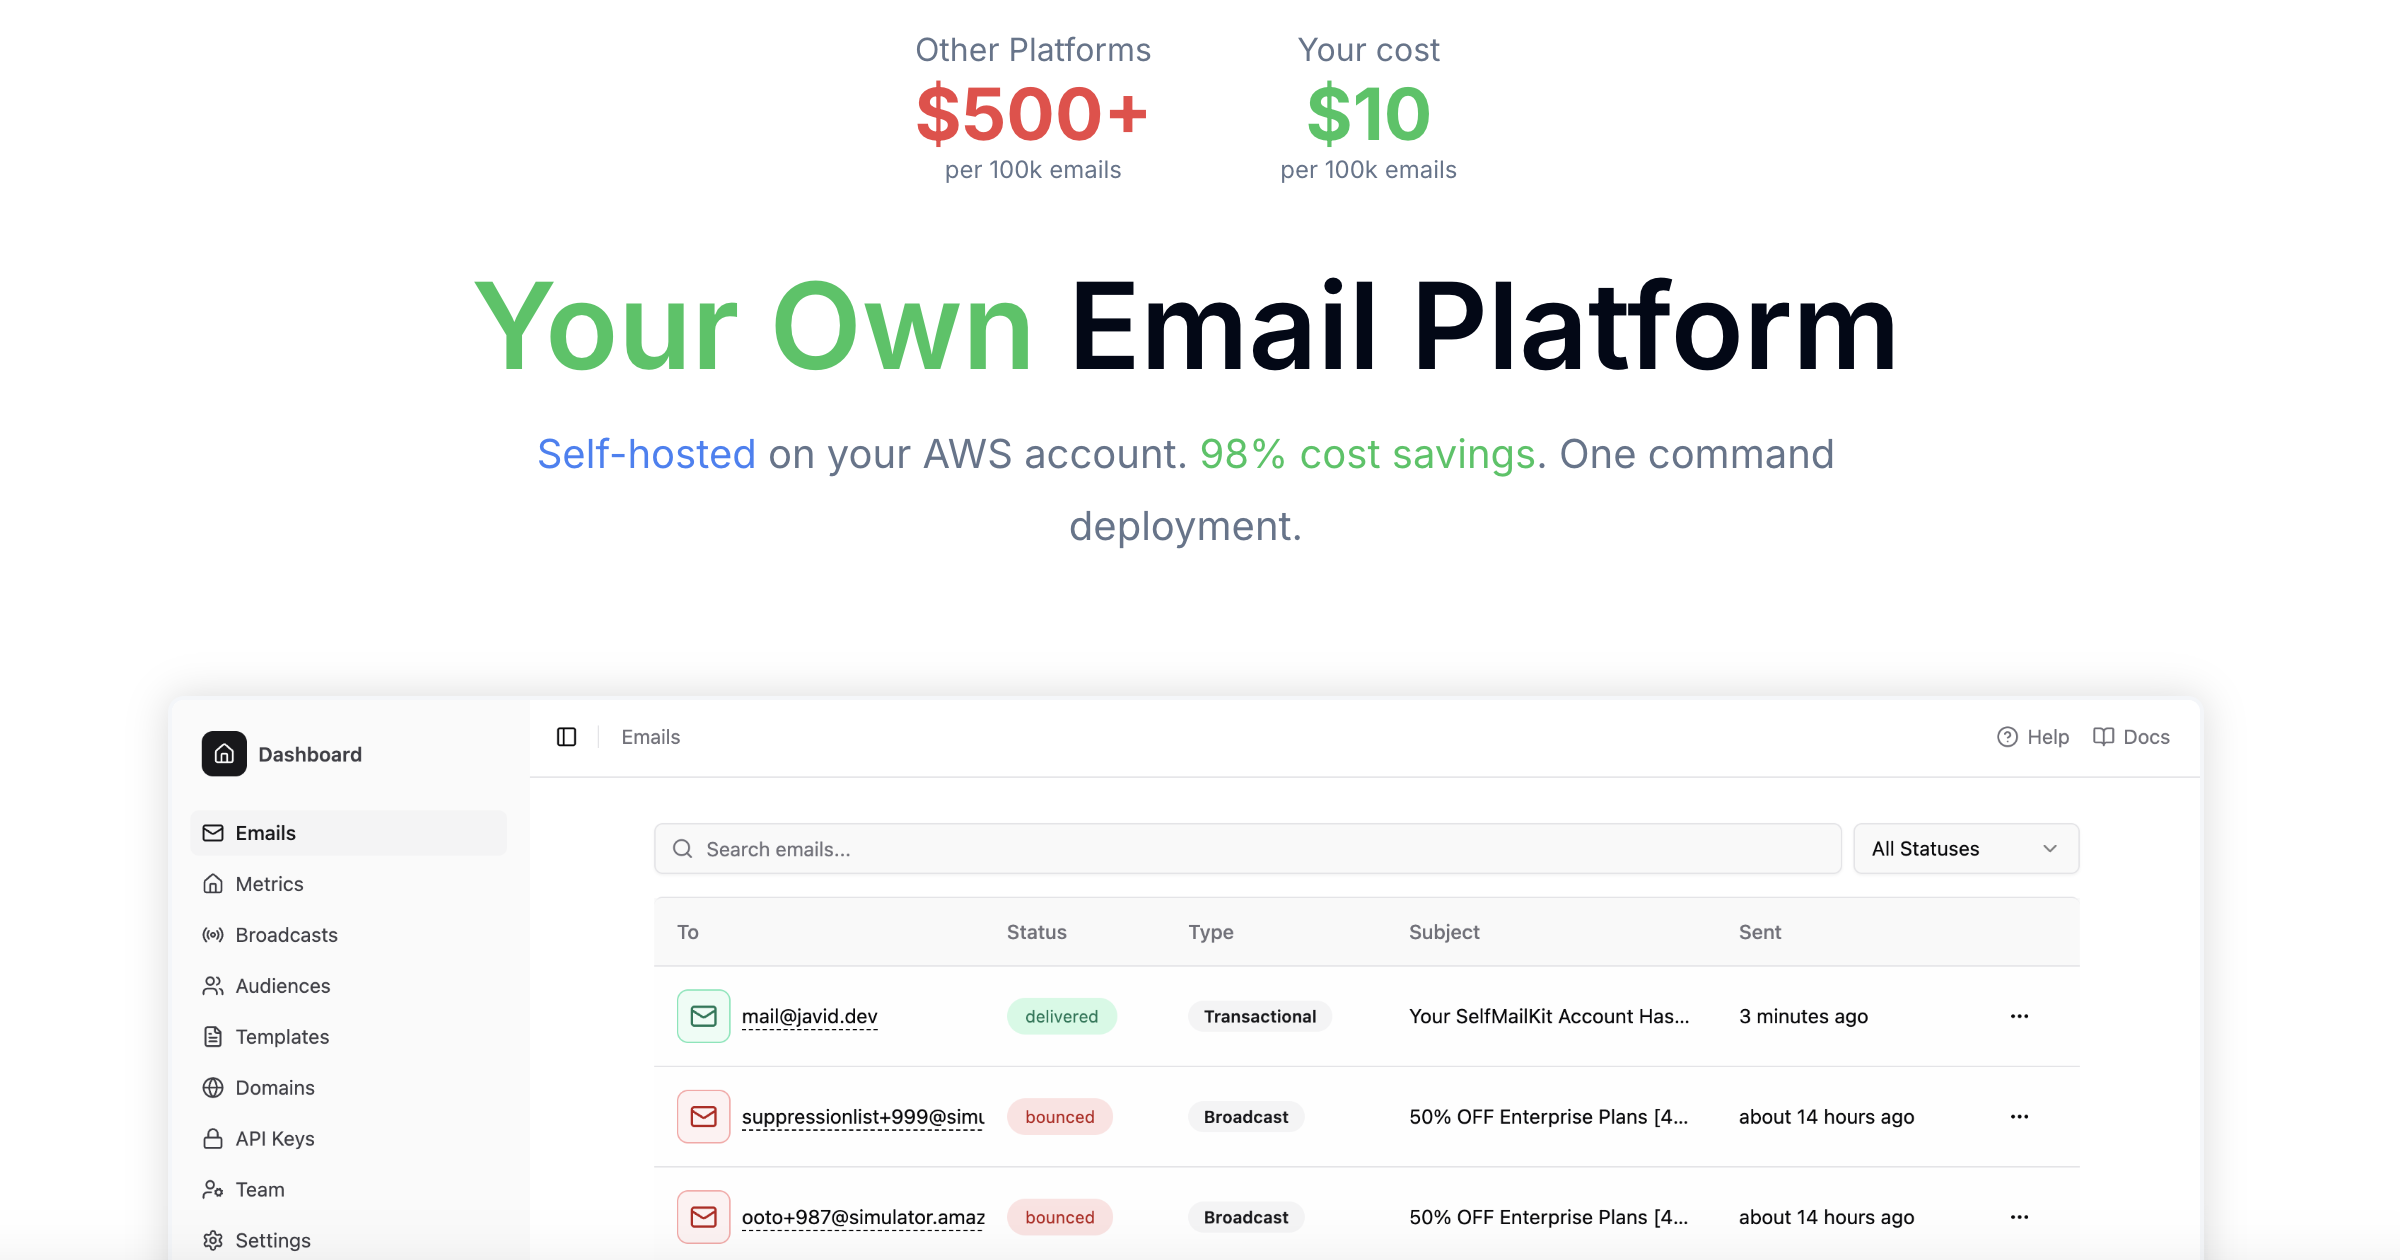
Task: Click Broadcast badge in ooto+987 row
Action: (x=1246, y=1217)
